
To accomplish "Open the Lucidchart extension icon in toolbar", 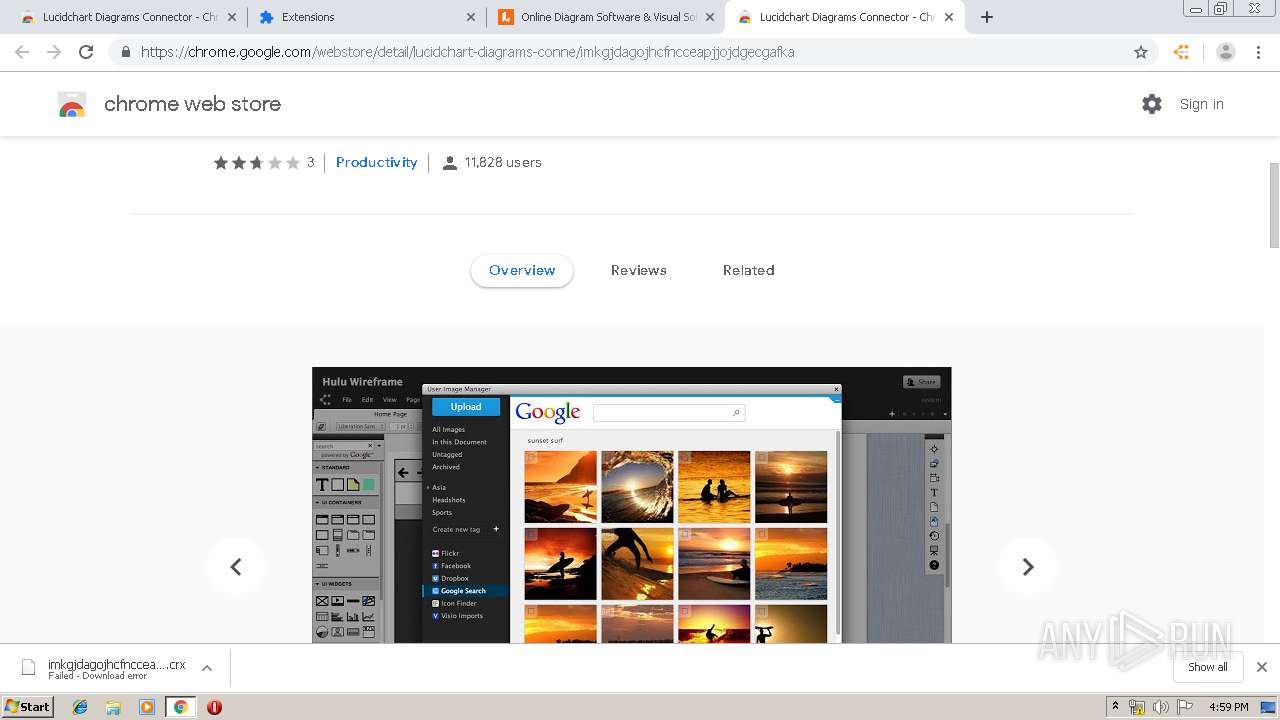I will 1182,52.
